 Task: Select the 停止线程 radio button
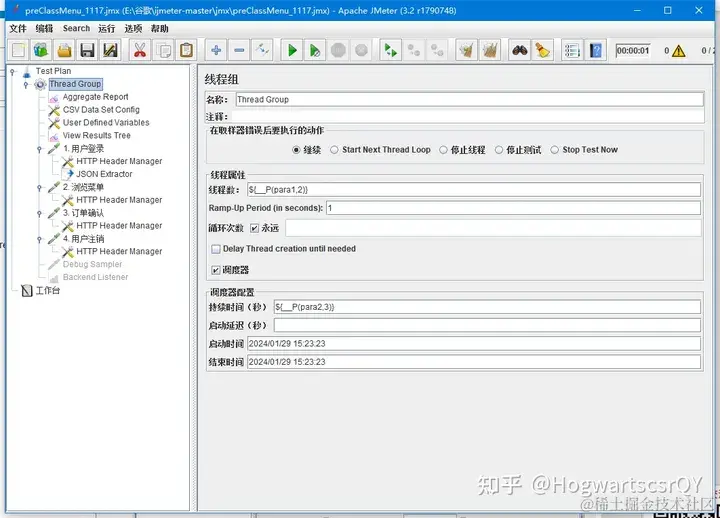coord(443,150)
